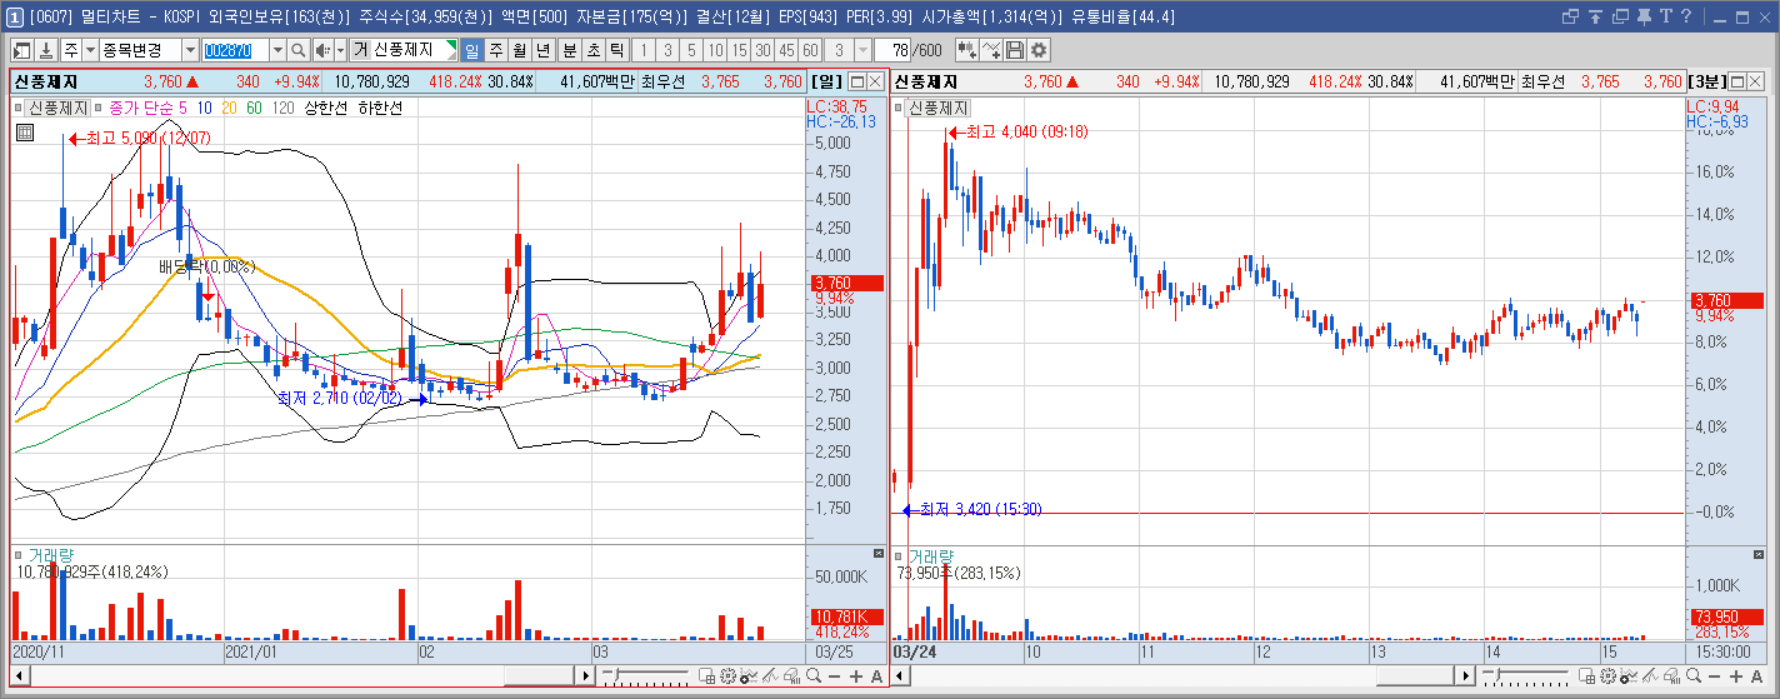Click the add-indicator chart icon in toolbar
The image size is (1780, 699).
(966, 50)
